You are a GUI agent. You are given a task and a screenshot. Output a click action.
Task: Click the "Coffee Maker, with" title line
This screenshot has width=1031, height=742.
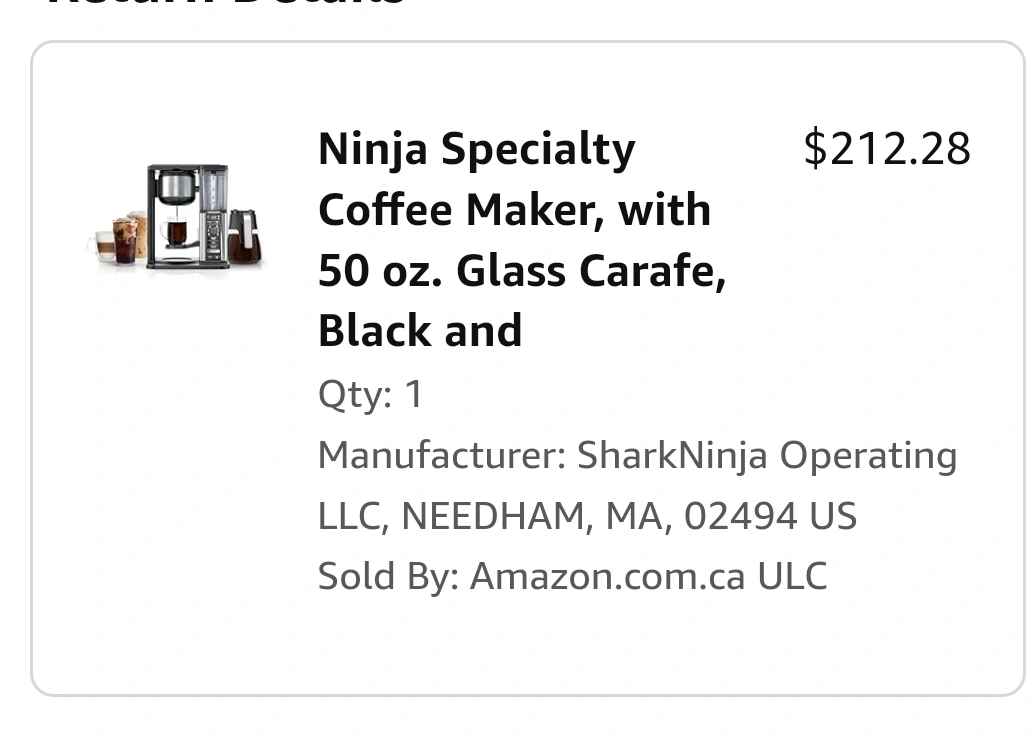514,210
